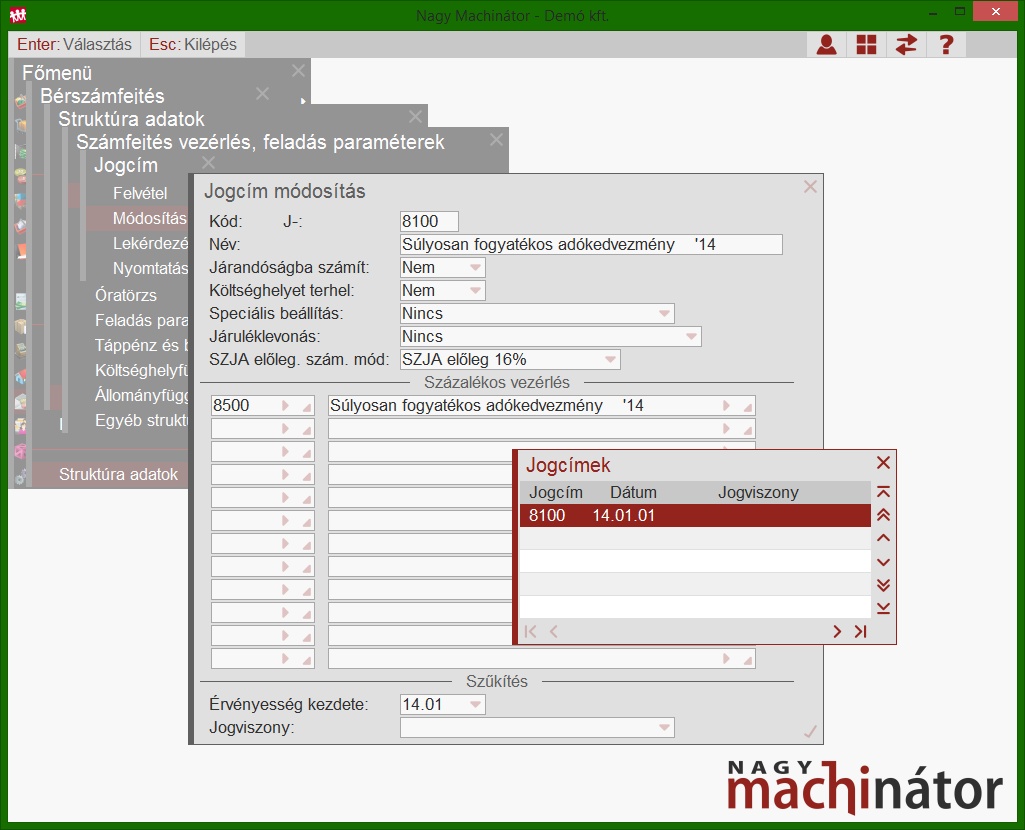Viewport: 1025px width, 830px height.
Task: Open Egyéb struktúra menu item
Action: pyautogui.click(x=142, y=420)
